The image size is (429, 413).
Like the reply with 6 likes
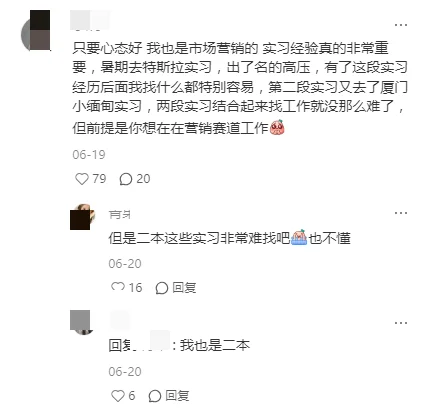(118, 396)
